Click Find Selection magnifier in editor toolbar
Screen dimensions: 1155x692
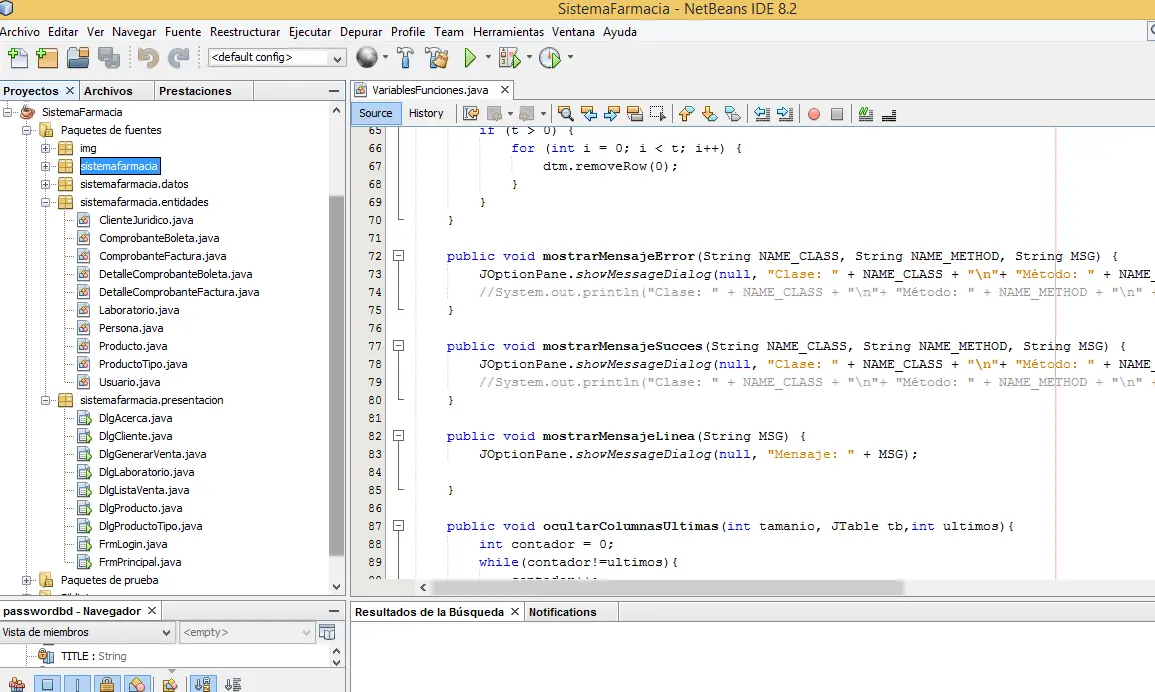[x=565, y=114]
